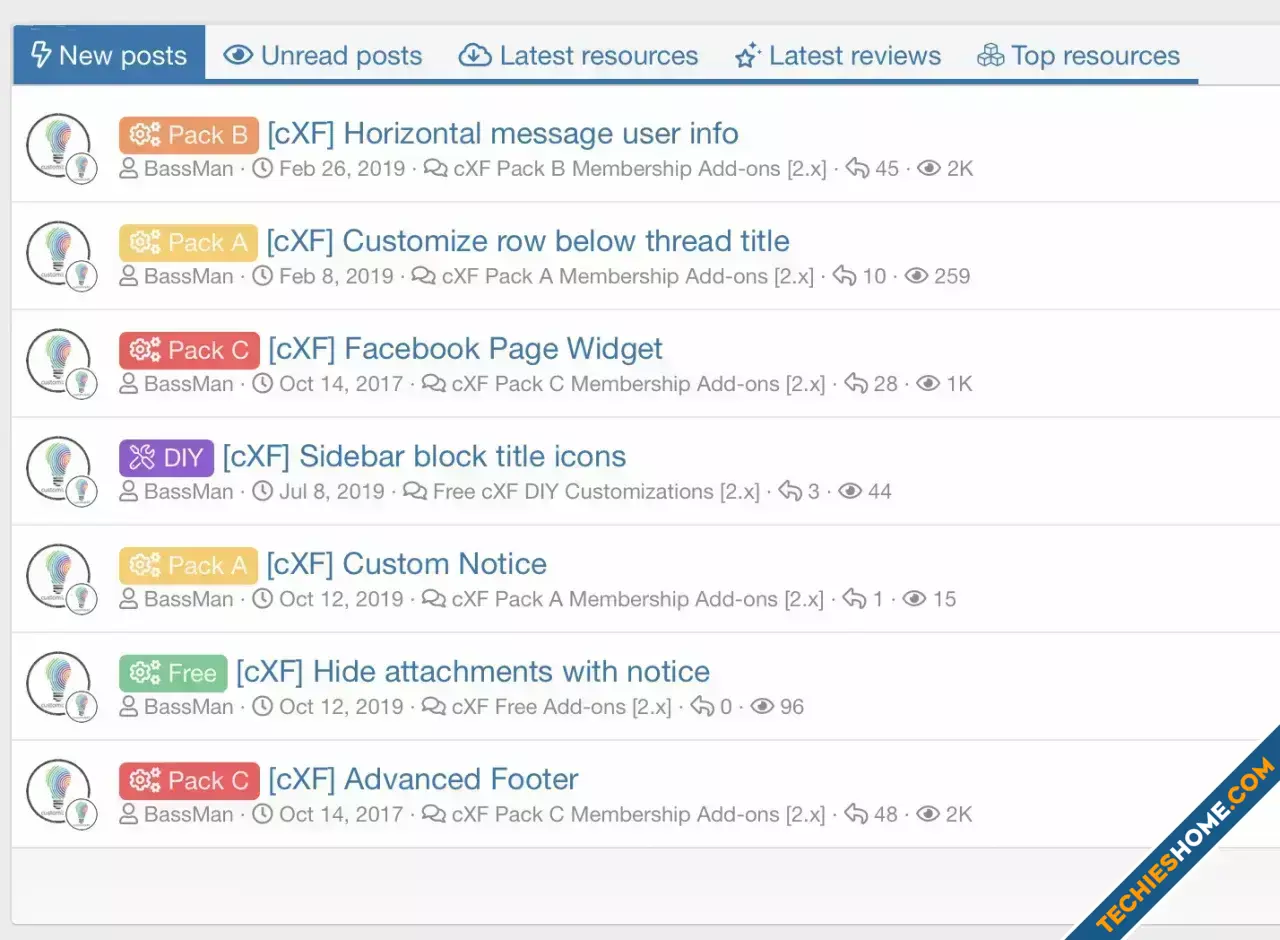Click BassMan under Sidebar block title icons
Screen dimensions: 1280x940
(188, 491)
